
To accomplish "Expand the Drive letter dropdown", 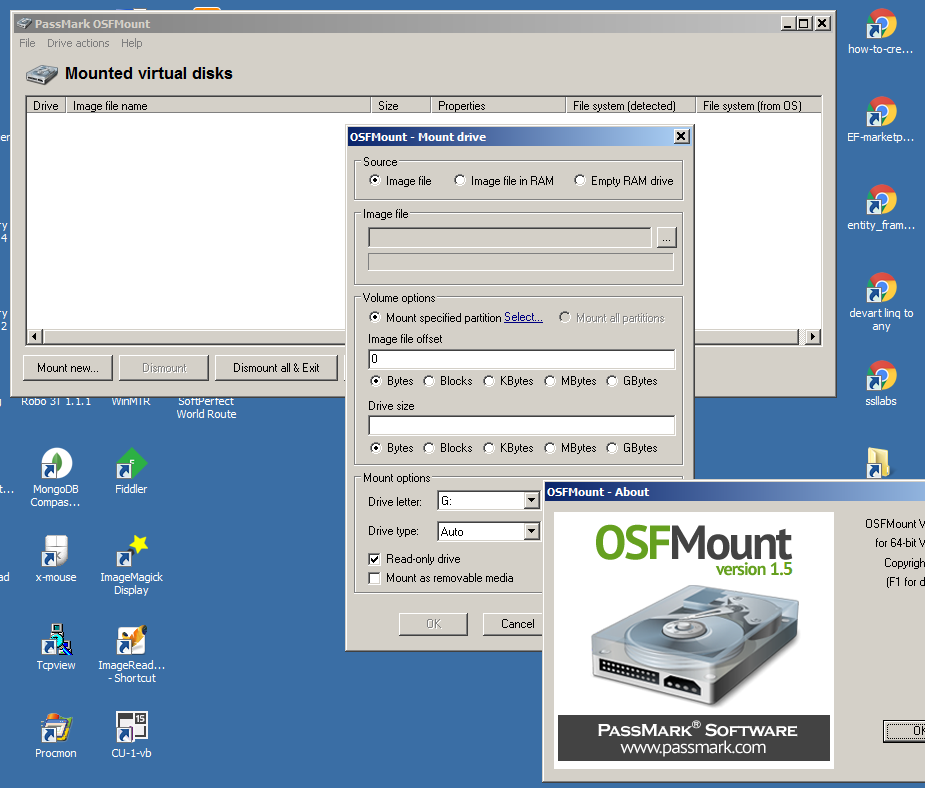I will pyautogui.click(x=532, y=501).
